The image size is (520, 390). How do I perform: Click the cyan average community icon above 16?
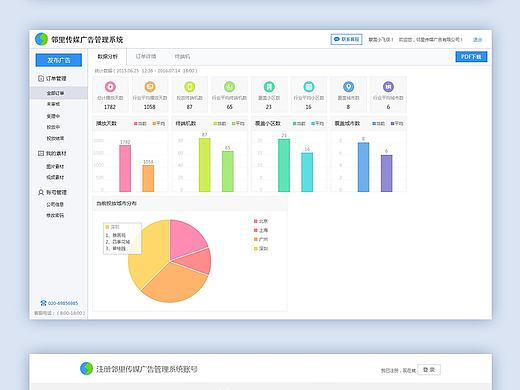(x=309, y=87)
